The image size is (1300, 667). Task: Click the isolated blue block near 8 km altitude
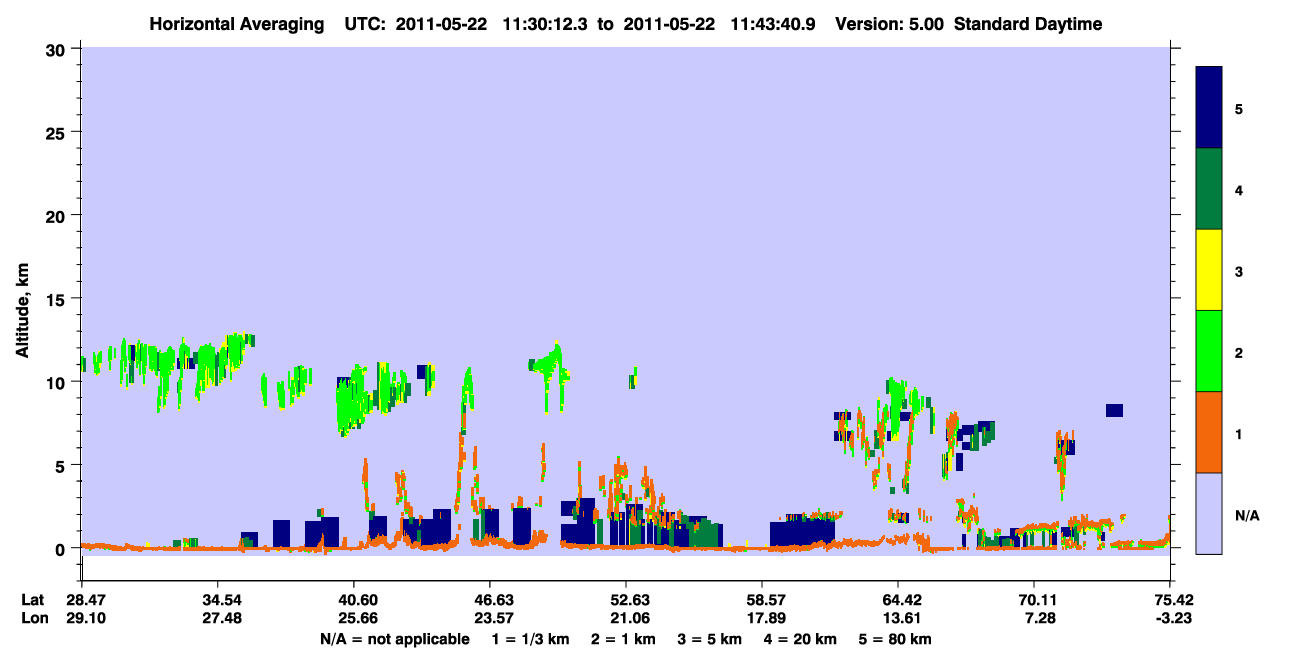click(x=1114, y=410)
